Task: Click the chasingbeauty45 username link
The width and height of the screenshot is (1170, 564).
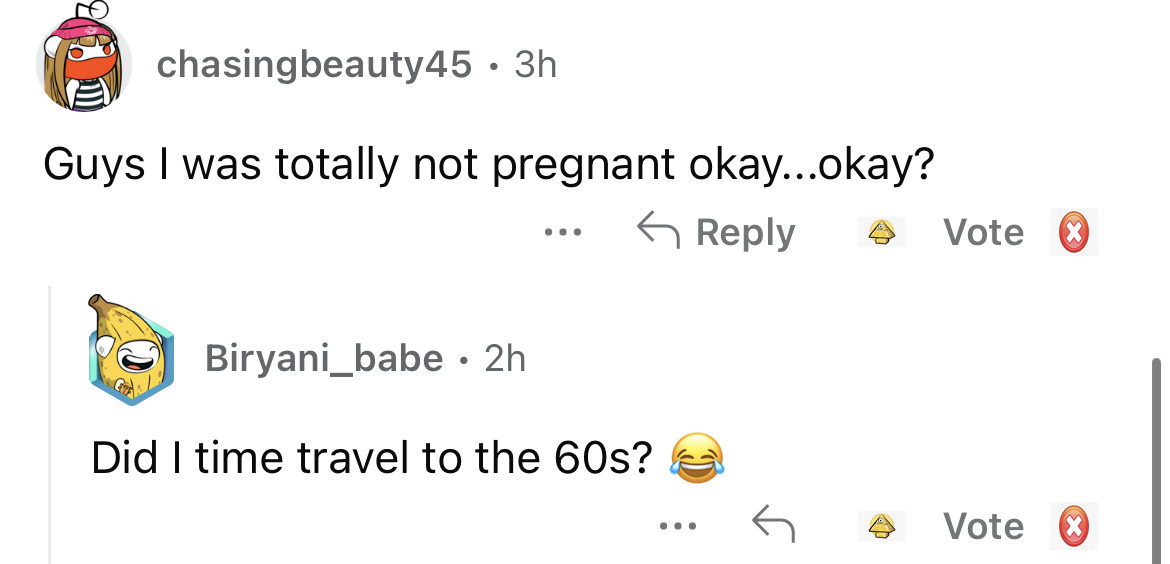Action: click(x=314, y=65)
